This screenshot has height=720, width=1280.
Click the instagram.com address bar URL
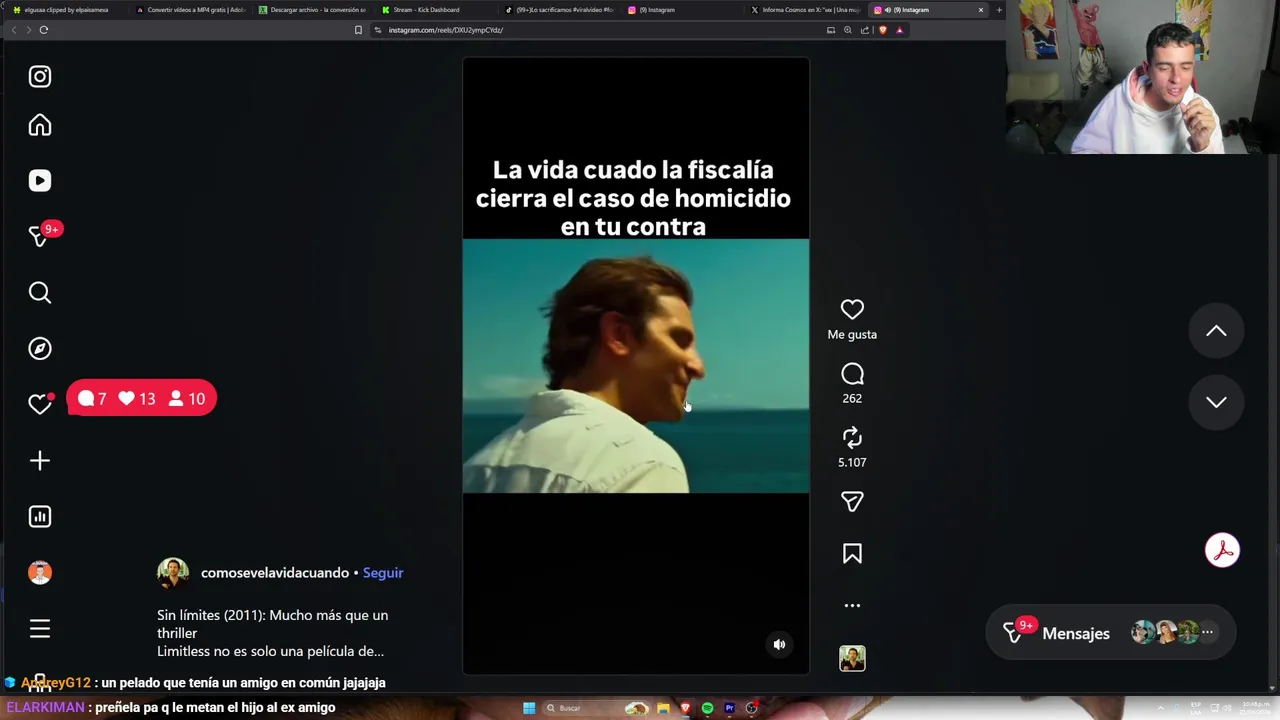(446, 30)
